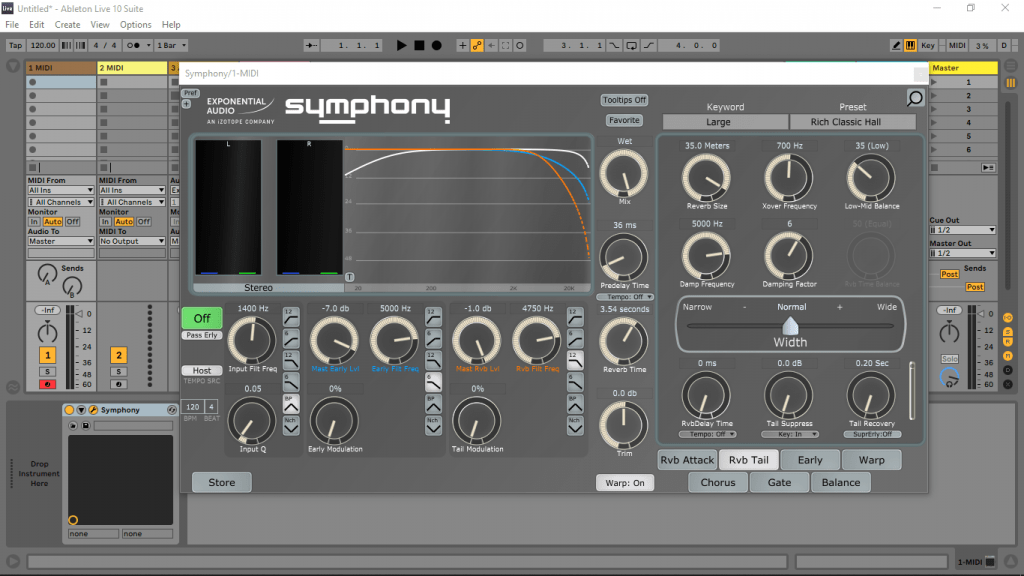
Task: Launch Master scene 1
Action: tap(935, 82)
